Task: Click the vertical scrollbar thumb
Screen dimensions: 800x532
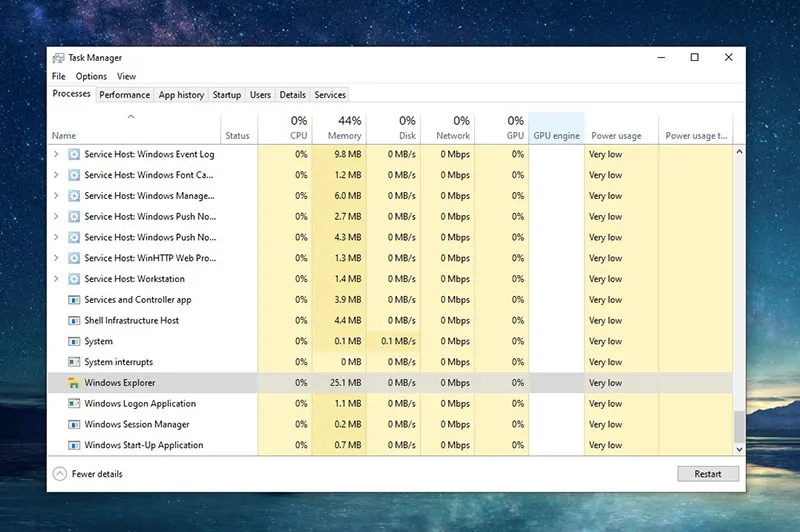Action: 739,426
